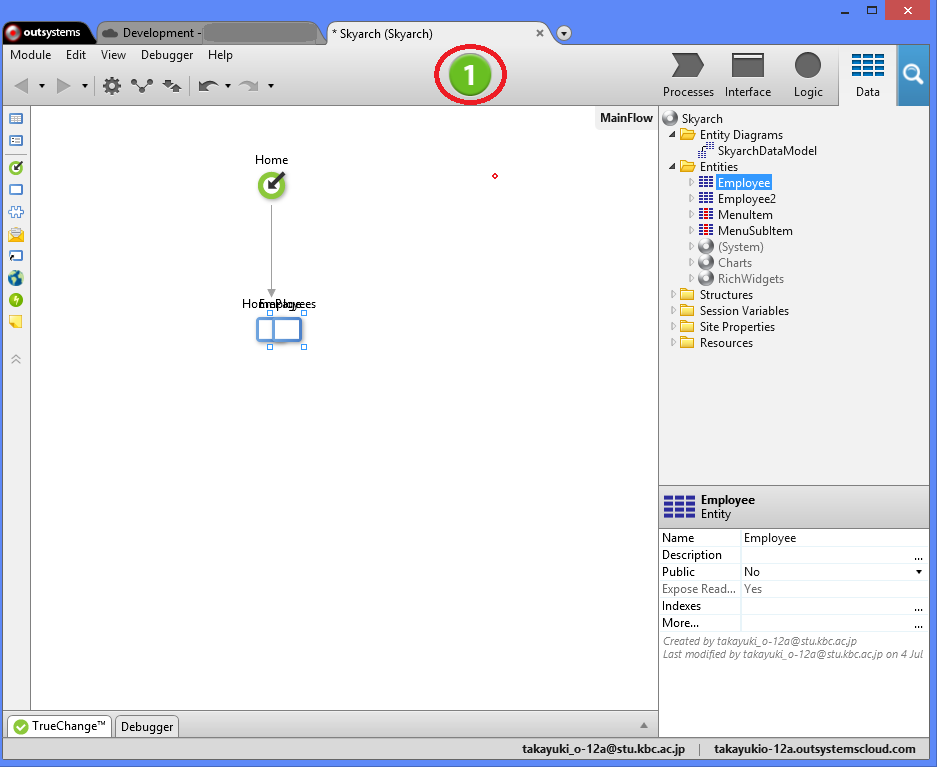Open the Forward history dropdown arrow
The width and height of the screenshot is (937, 767).
coord(85,86)
